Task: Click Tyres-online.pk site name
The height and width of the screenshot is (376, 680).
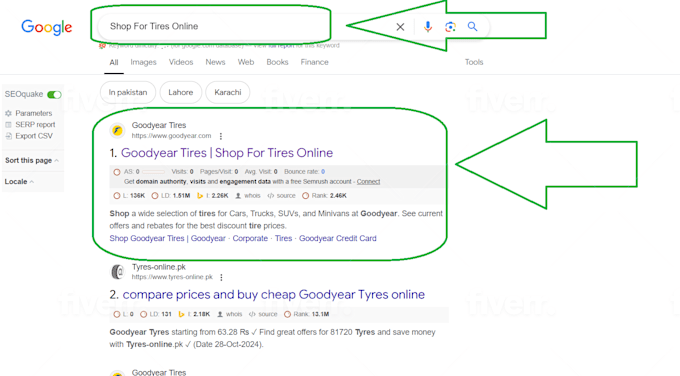Action: pos(159,267)
